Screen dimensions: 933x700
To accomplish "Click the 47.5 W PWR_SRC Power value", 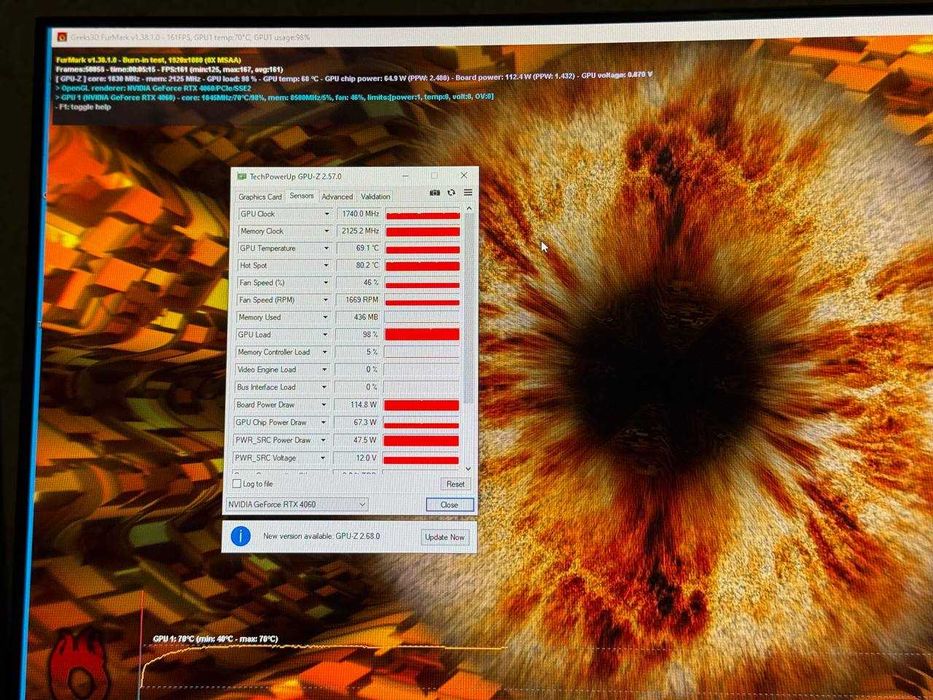I will (356, 440).
